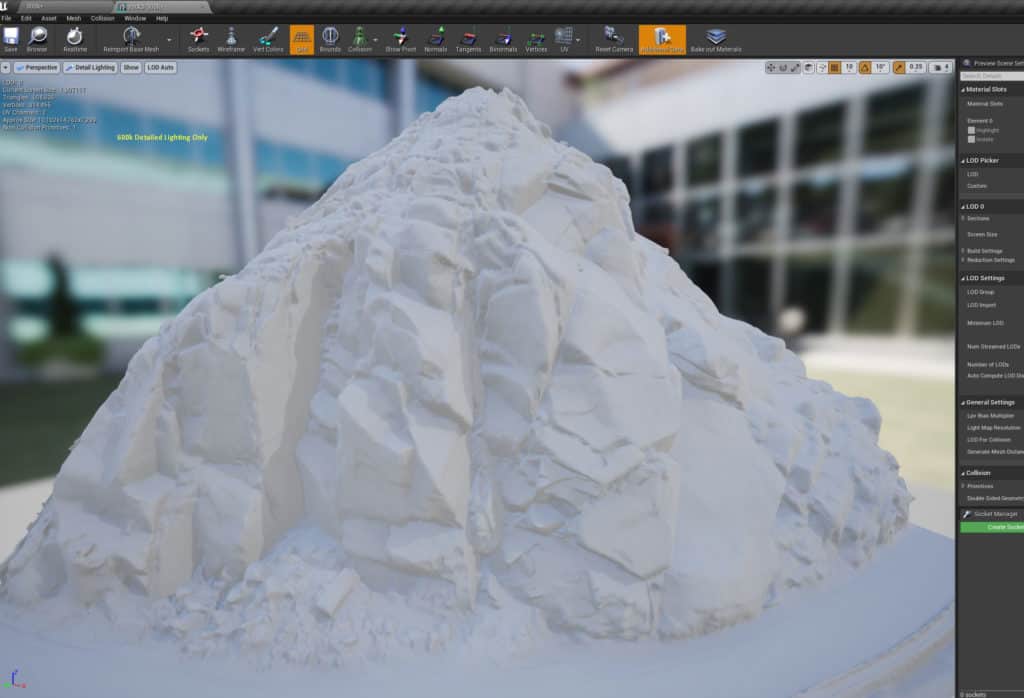Toggle scale snapping orange icon
The width and height of the screenshot is (1024, 698).
[899, 67]
